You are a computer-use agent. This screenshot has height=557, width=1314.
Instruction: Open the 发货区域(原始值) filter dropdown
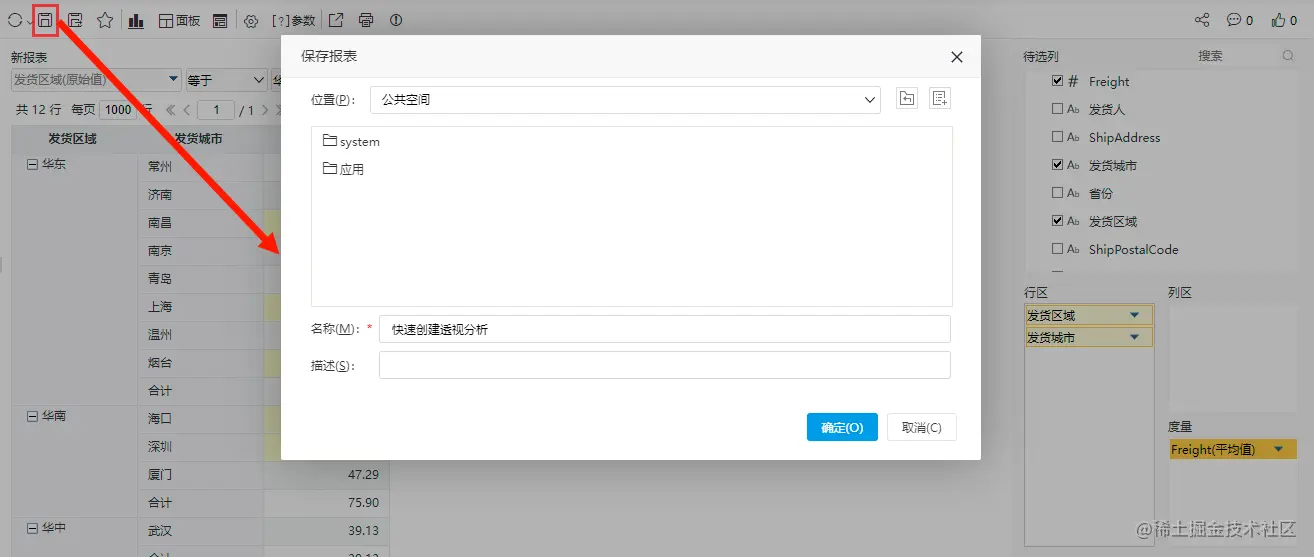(x=95, y=80)
